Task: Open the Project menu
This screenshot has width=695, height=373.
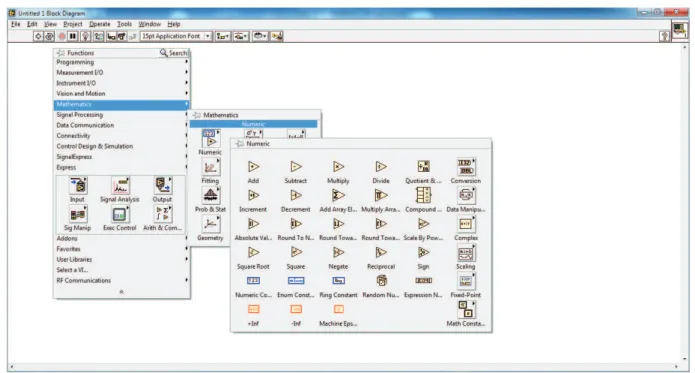Action: click(73, 24)
